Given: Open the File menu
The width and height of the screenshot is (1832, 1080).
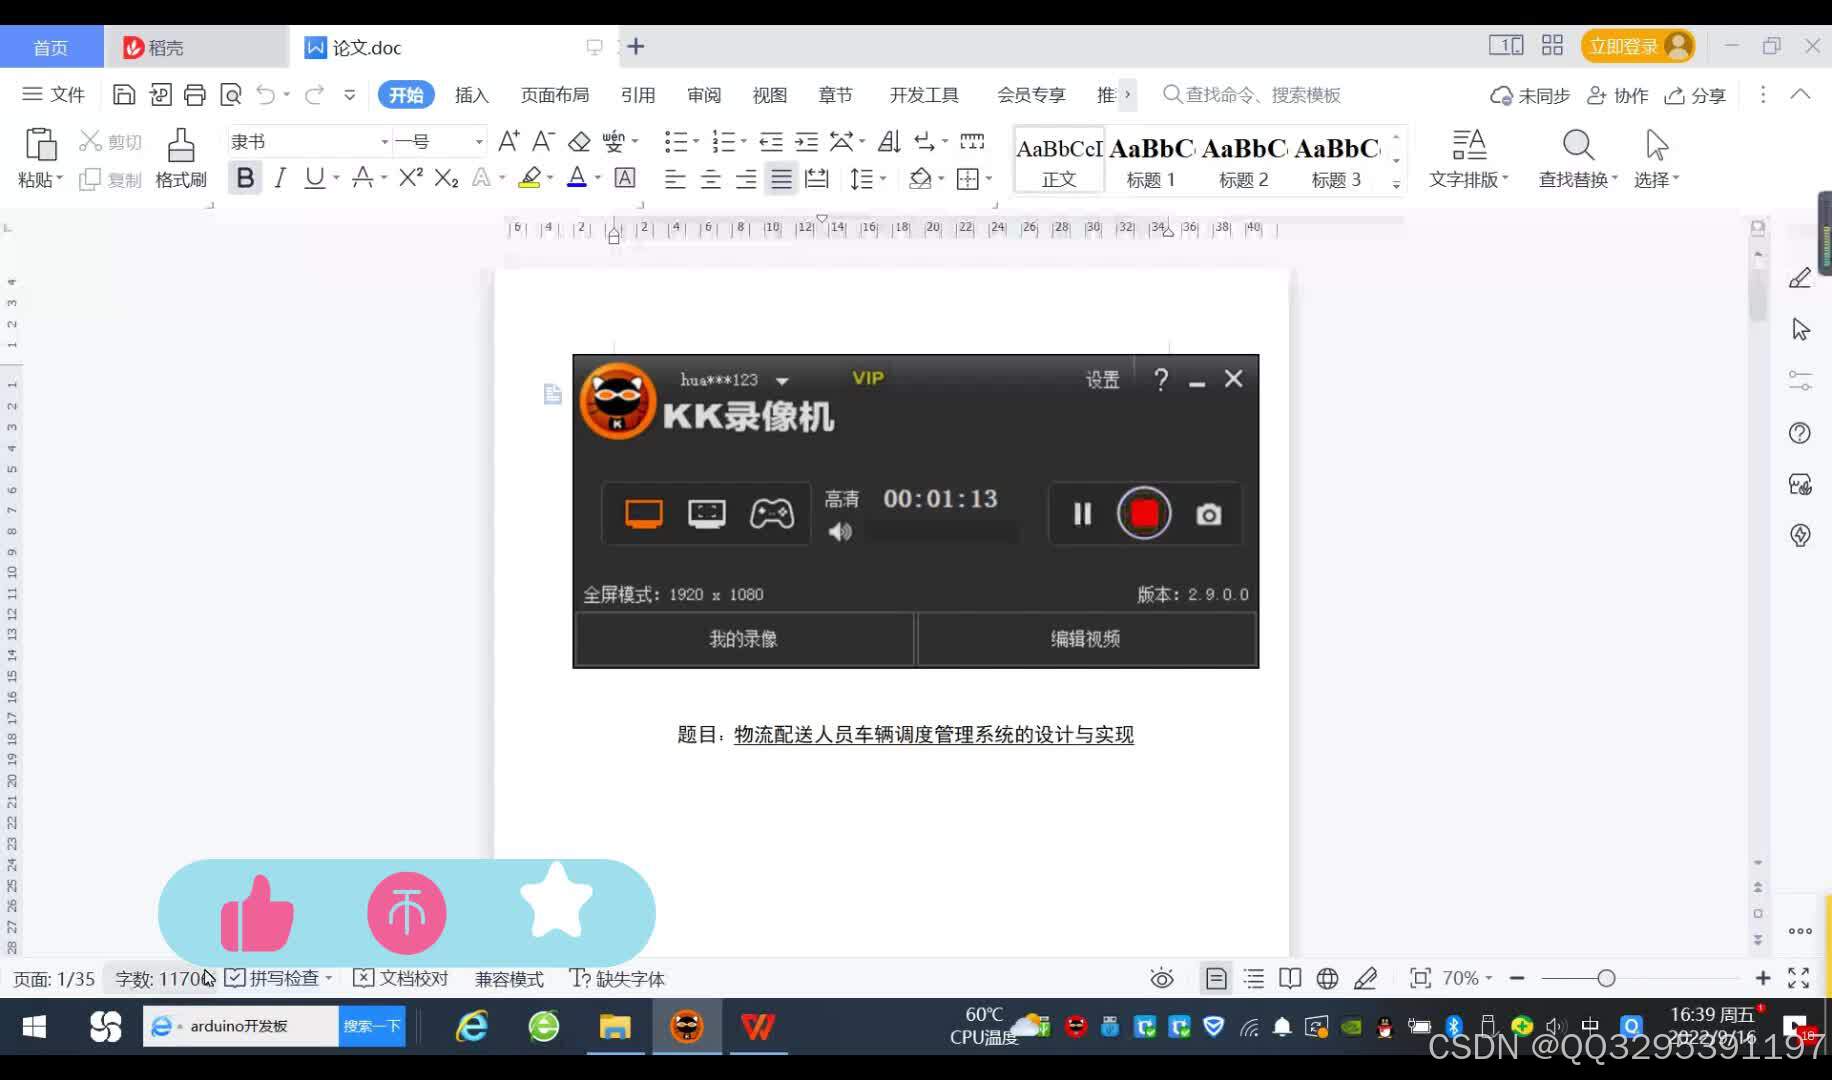Looking at the screenshot, I should click(54, 95).
